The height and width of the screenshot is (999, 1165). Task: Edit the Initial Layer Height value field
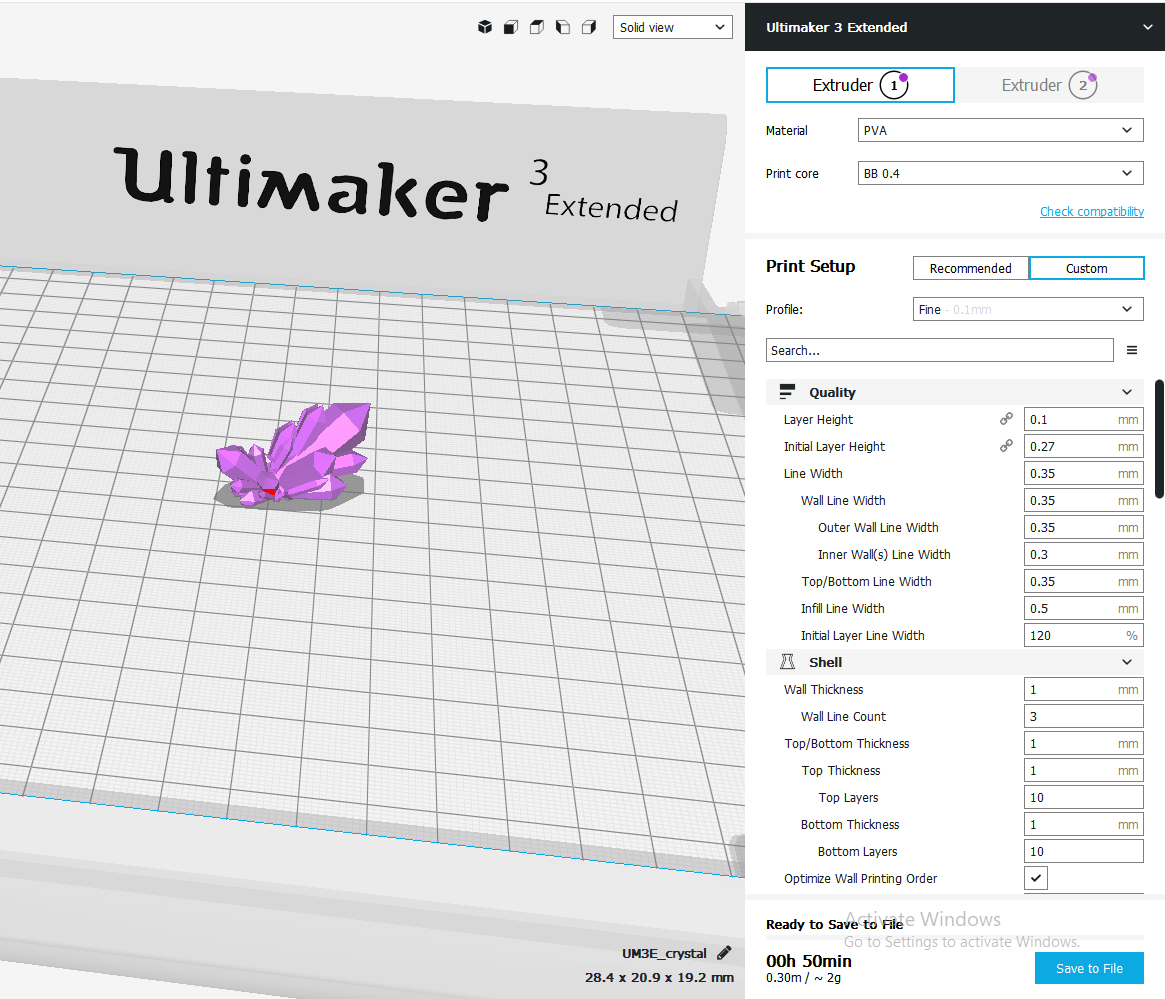[x=1083, y=446]
